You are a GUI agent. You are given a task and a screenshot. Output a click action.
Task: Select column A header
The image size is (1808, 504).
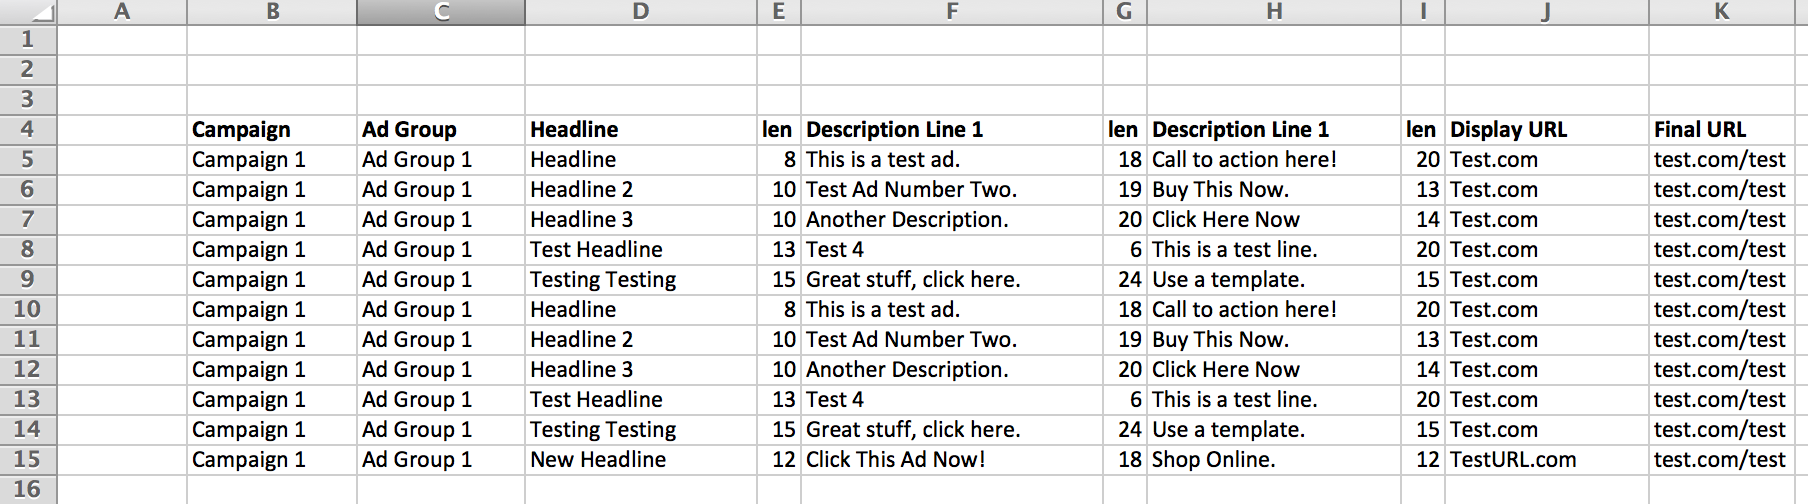(x=122, y=12)
